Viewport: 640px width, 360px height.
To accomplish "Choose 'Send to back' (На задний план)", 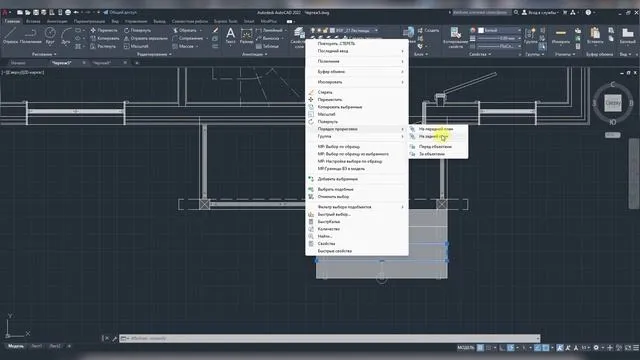I will tap(438, 136).
